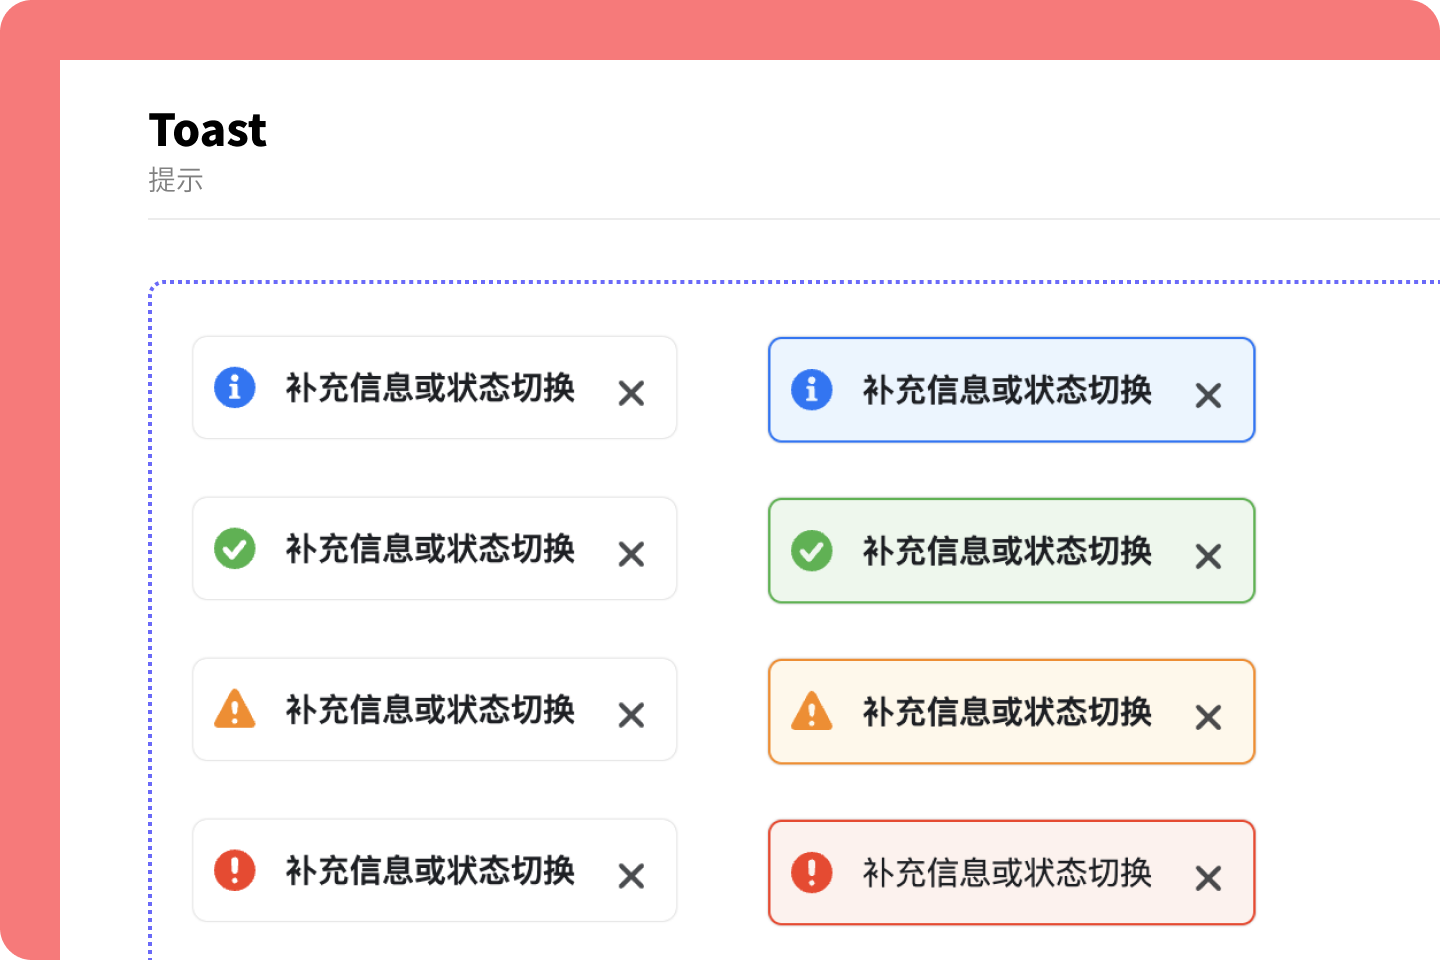1440x960 pixels.
Task: Click the info icon in blue-filled toast
Action: tap(812, 389)
